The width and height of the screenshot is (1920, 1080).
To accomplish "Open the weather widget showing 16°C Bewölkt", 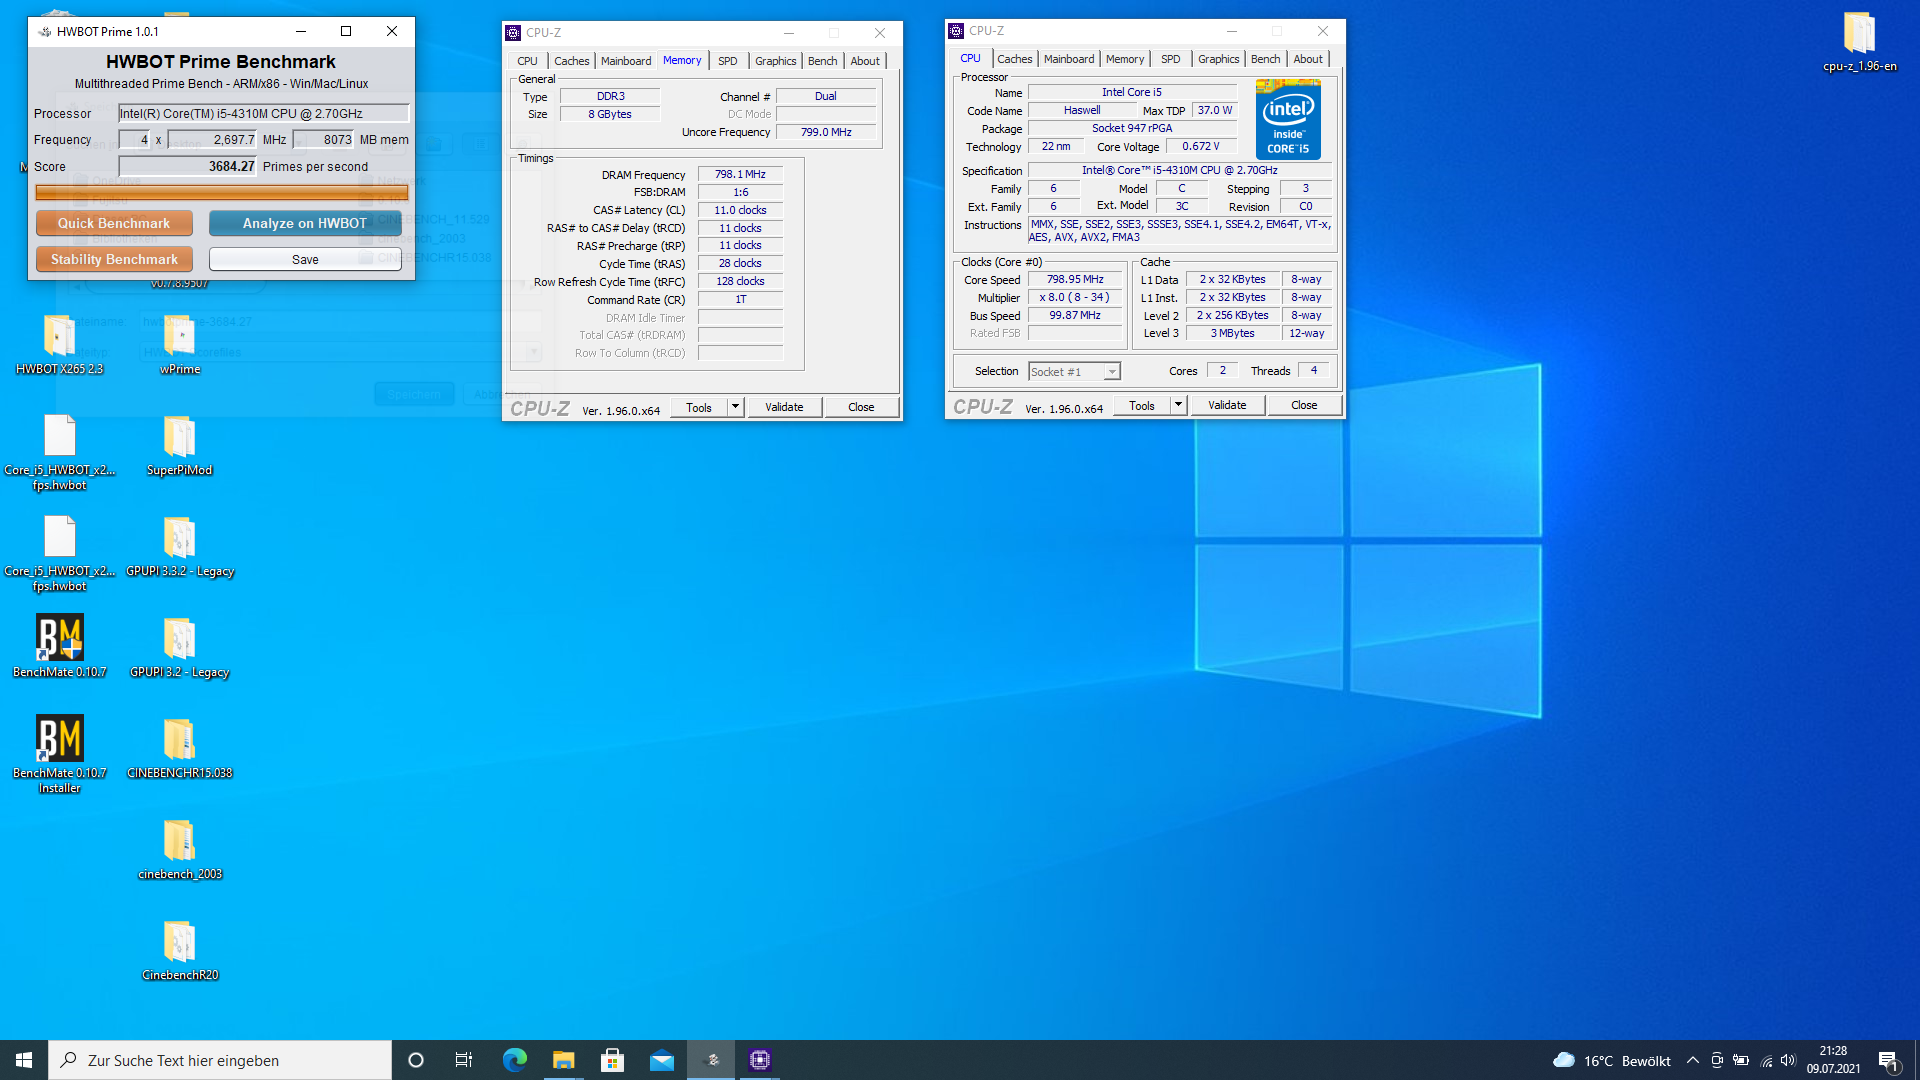I will 1611,1060.
